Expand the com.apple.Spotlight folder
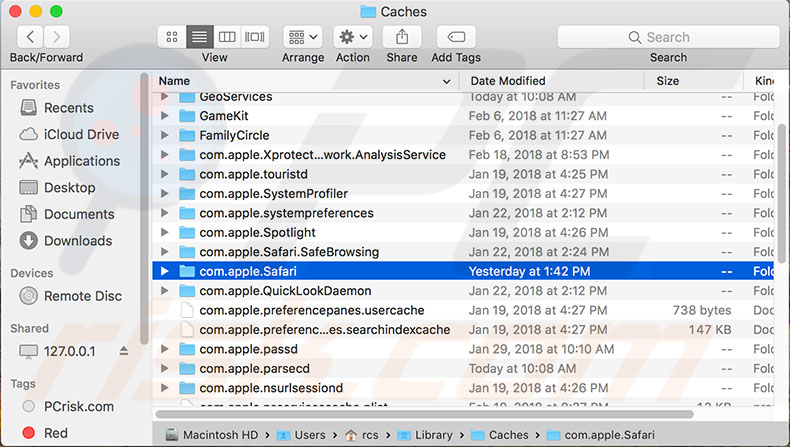This screenshot has width=790, height=447. (164, 232)
